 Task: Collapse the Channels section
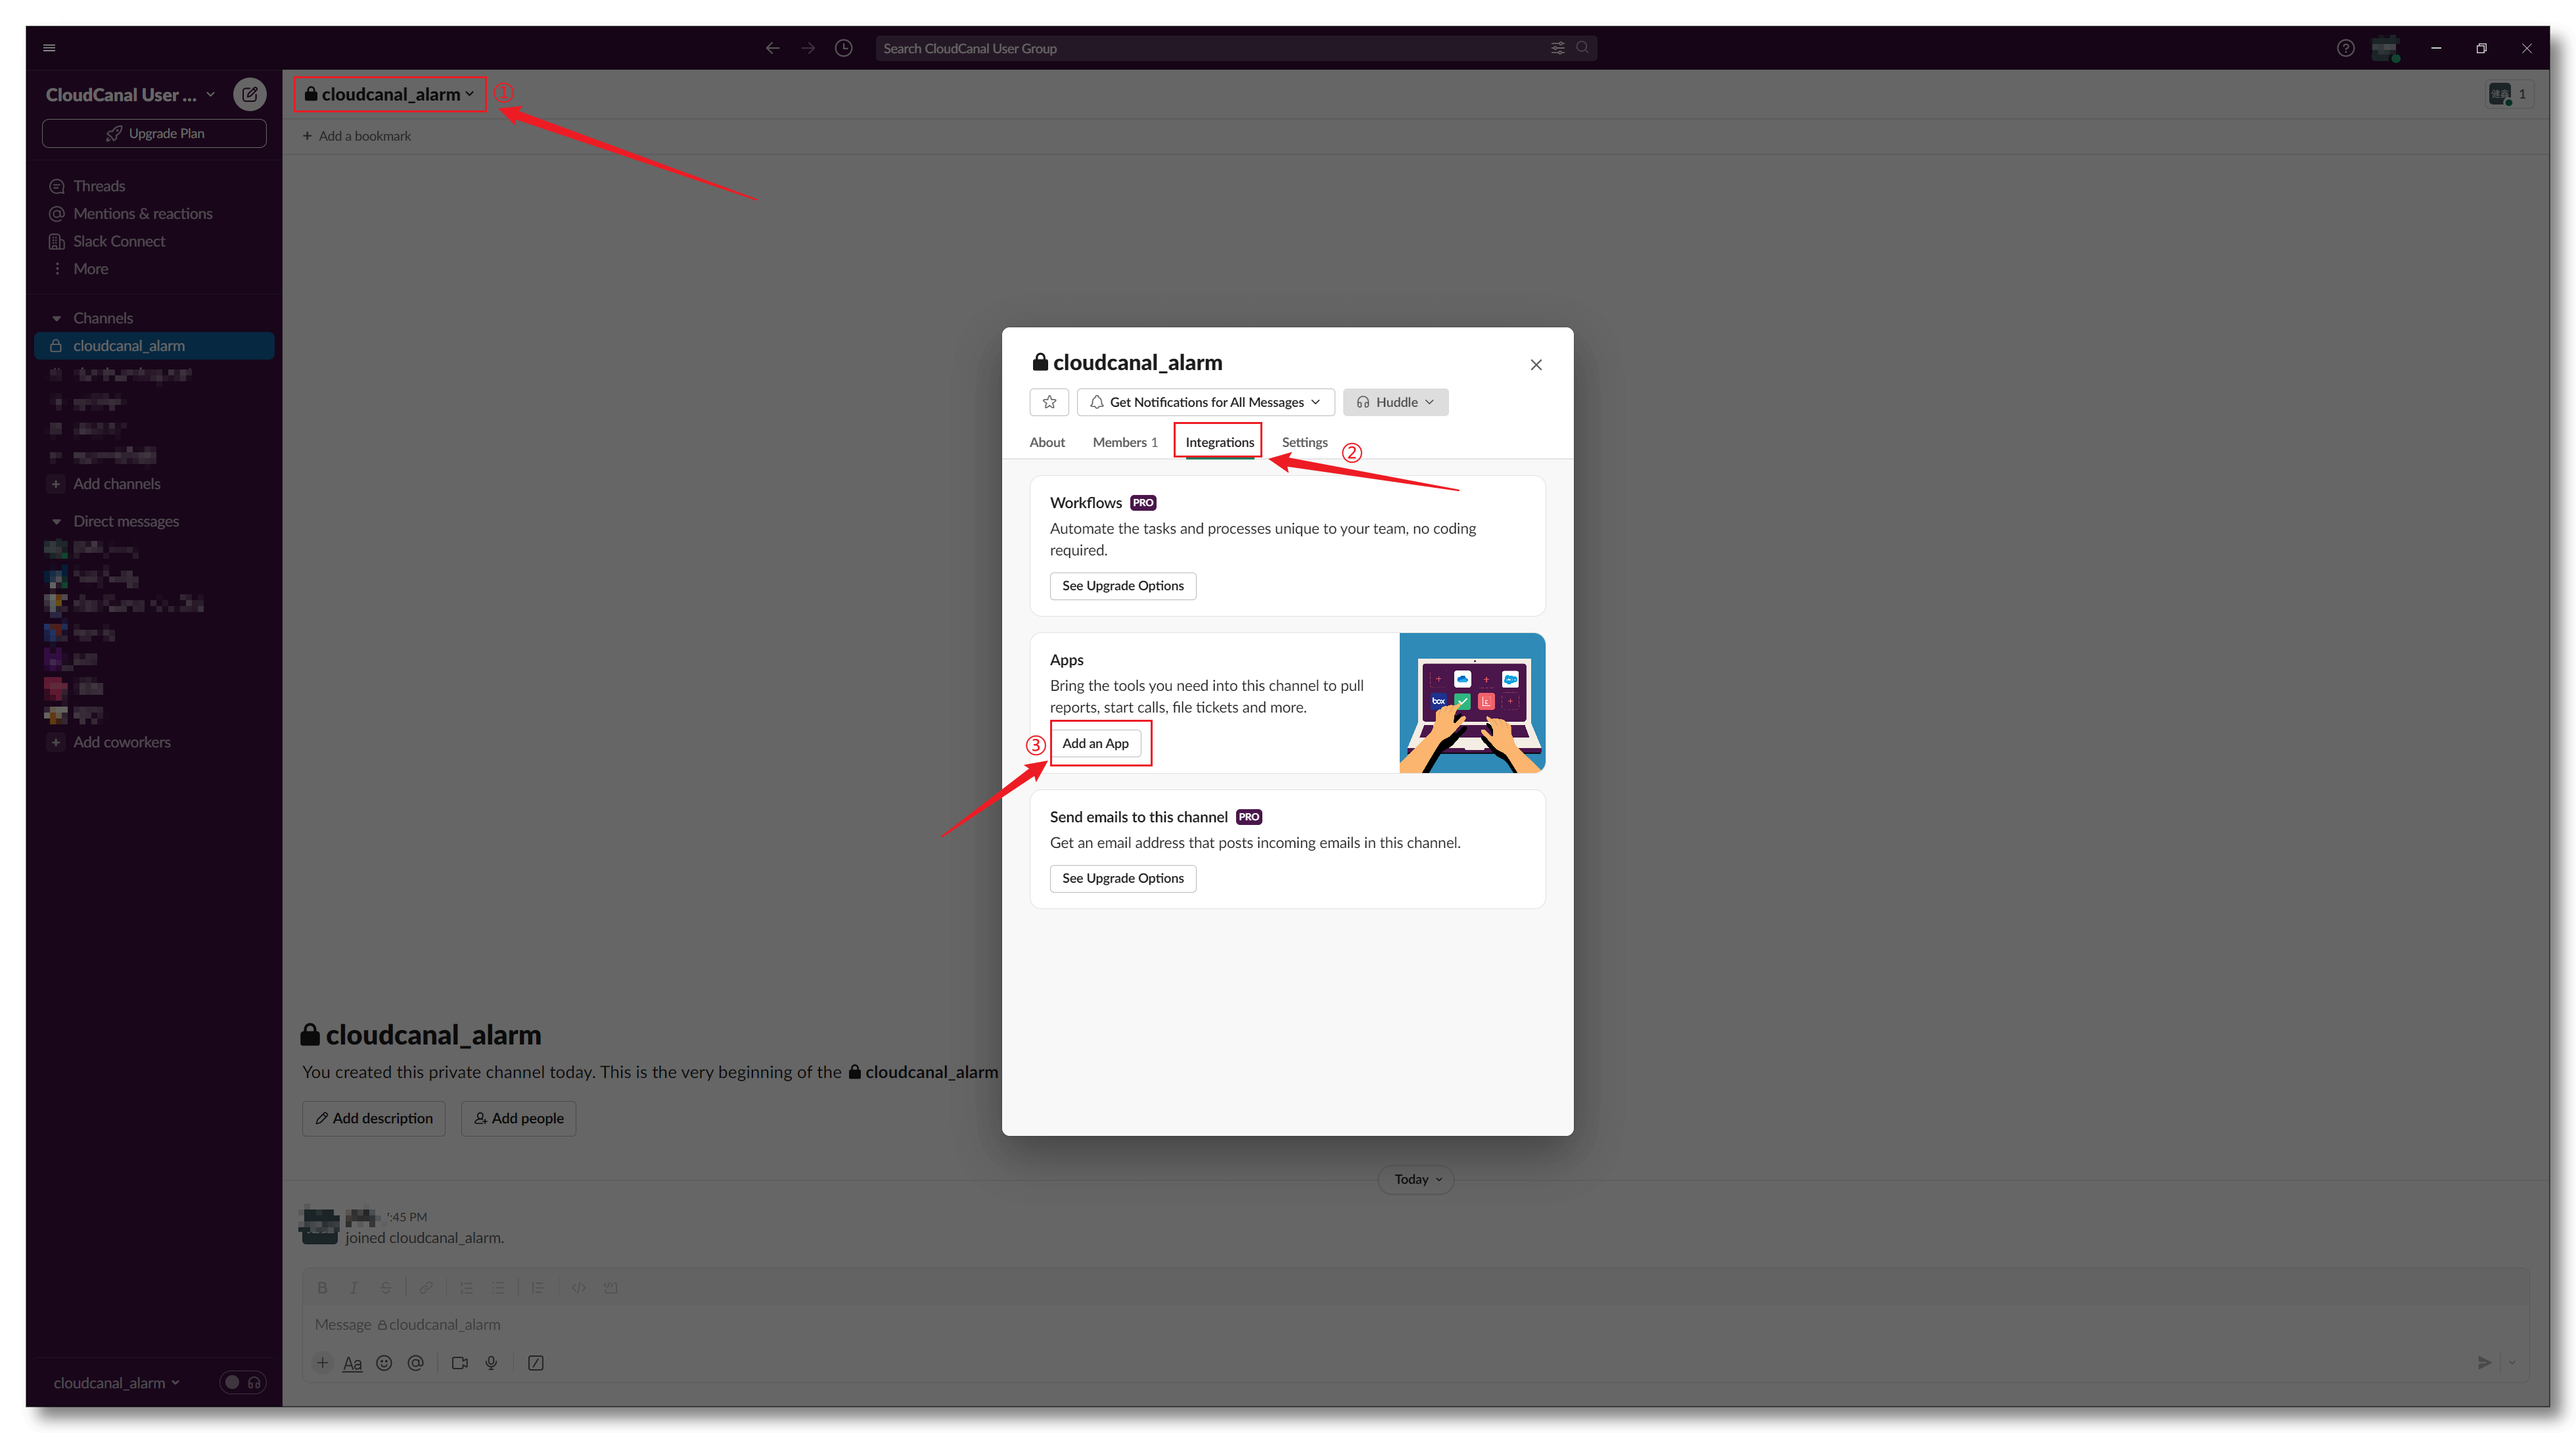(x=56, y=318)
